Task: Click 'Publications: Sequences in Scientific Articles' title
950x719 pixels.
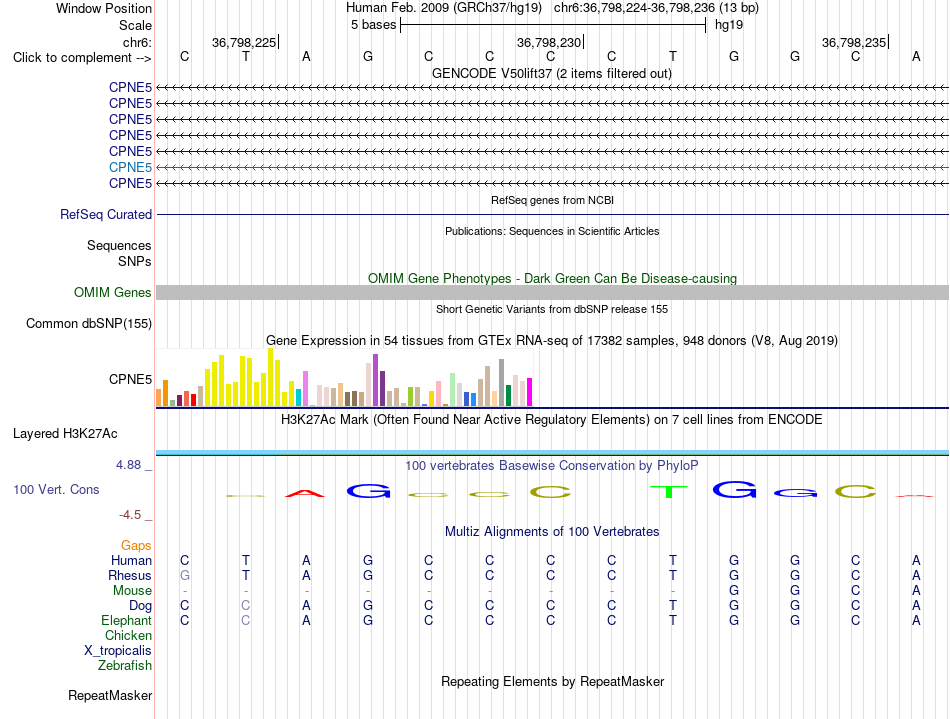Action: pyautogui.click(x=552, y=231)
